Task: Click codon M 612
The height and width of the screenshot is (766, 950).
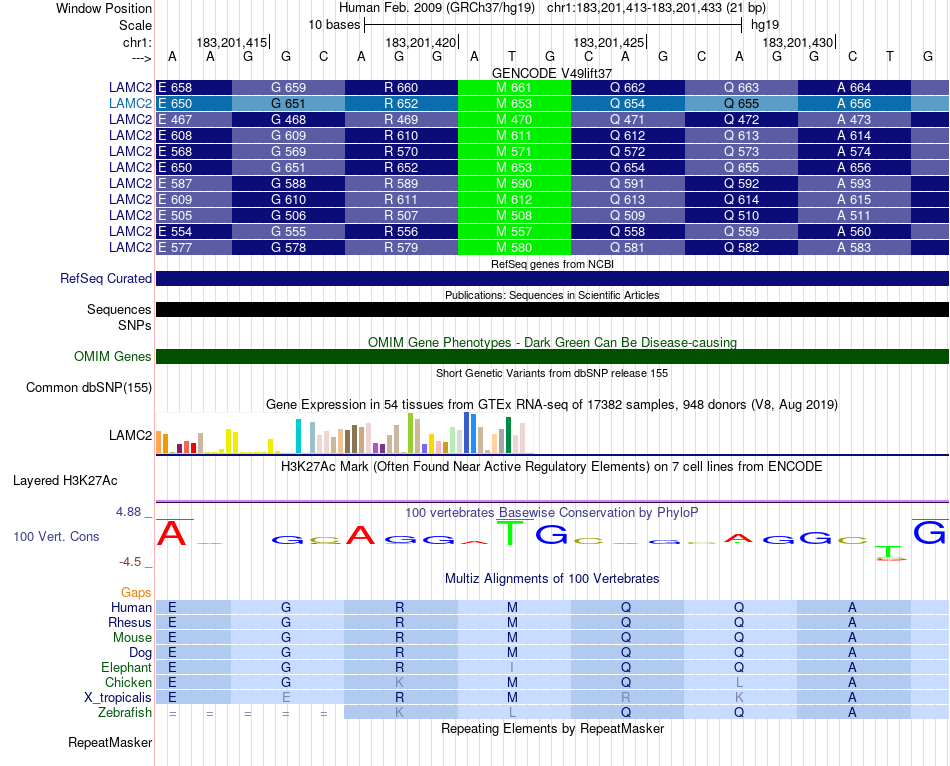Action: click(x=514, y=199)
